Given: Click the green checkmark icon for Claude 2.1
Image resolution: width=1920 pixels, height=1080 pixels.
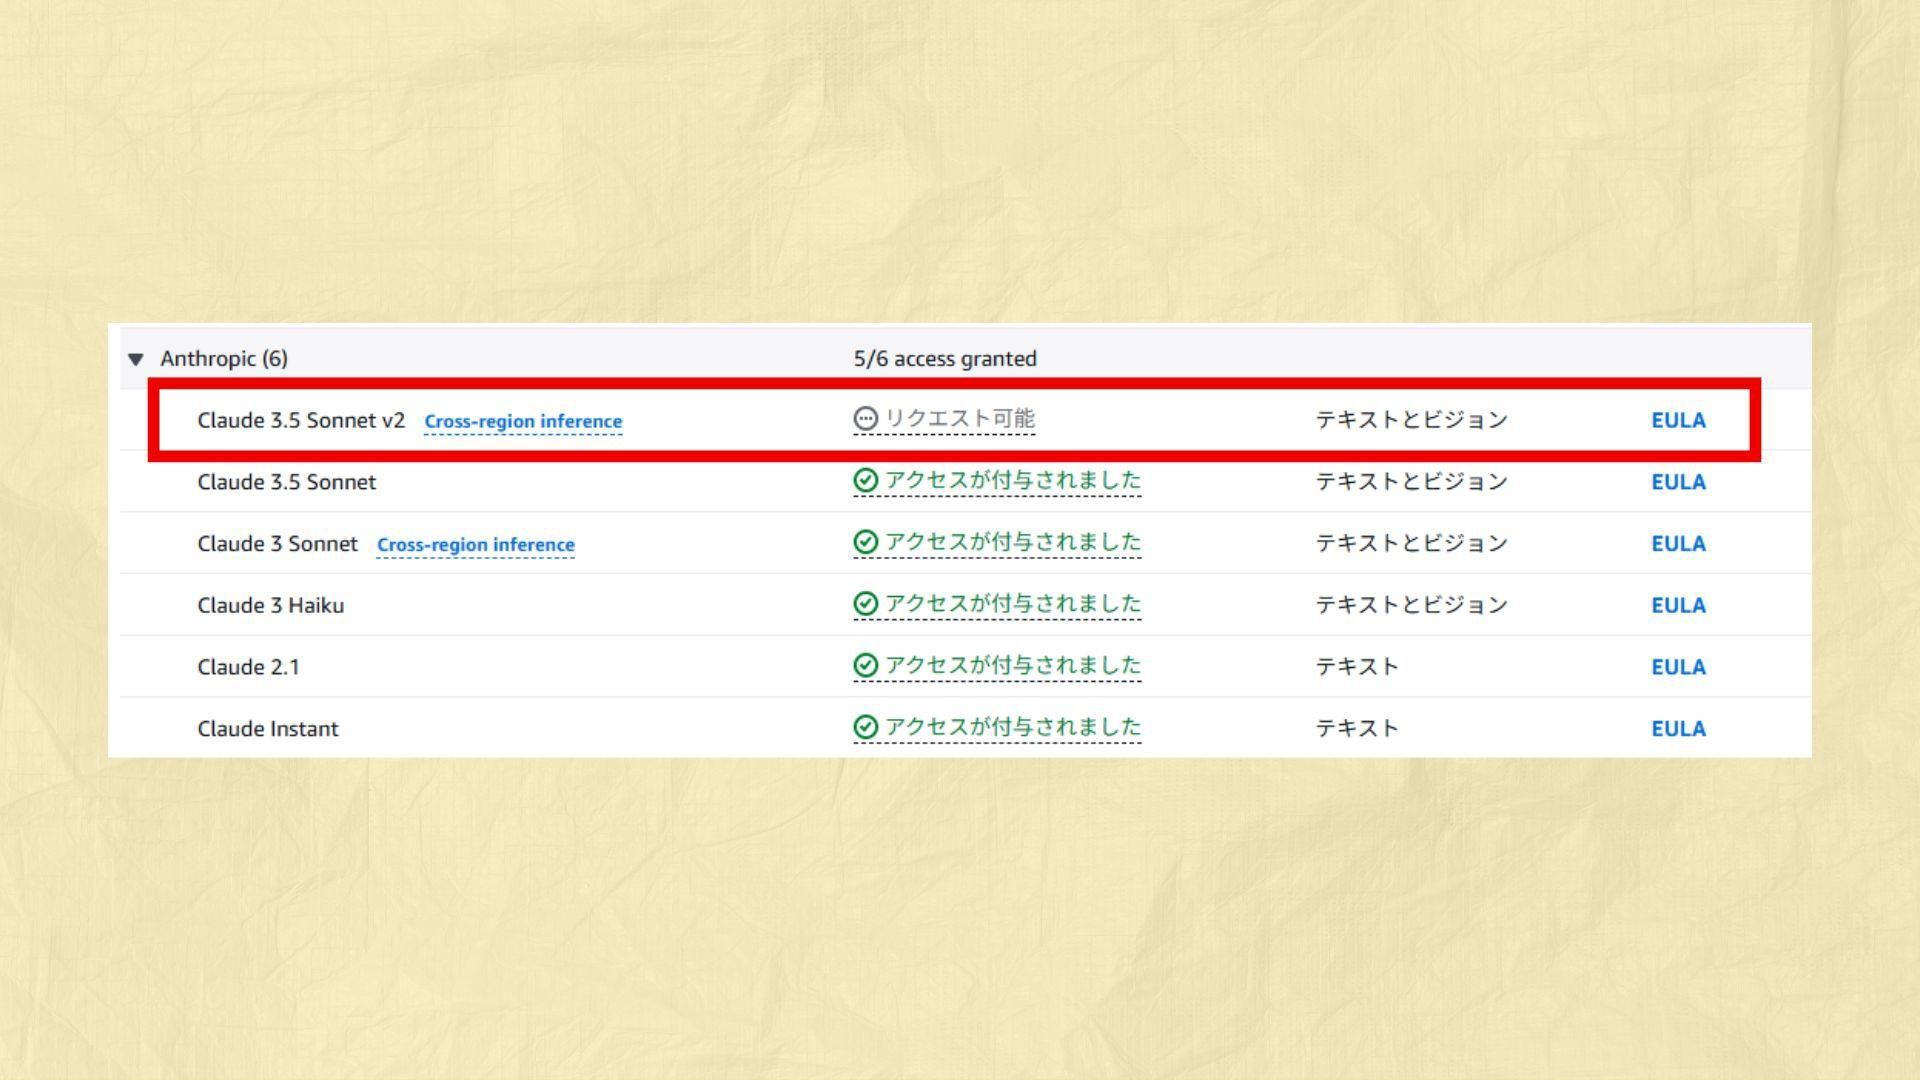Looking at the screenshot, I should pyautogui.click(x=866, y=666).
